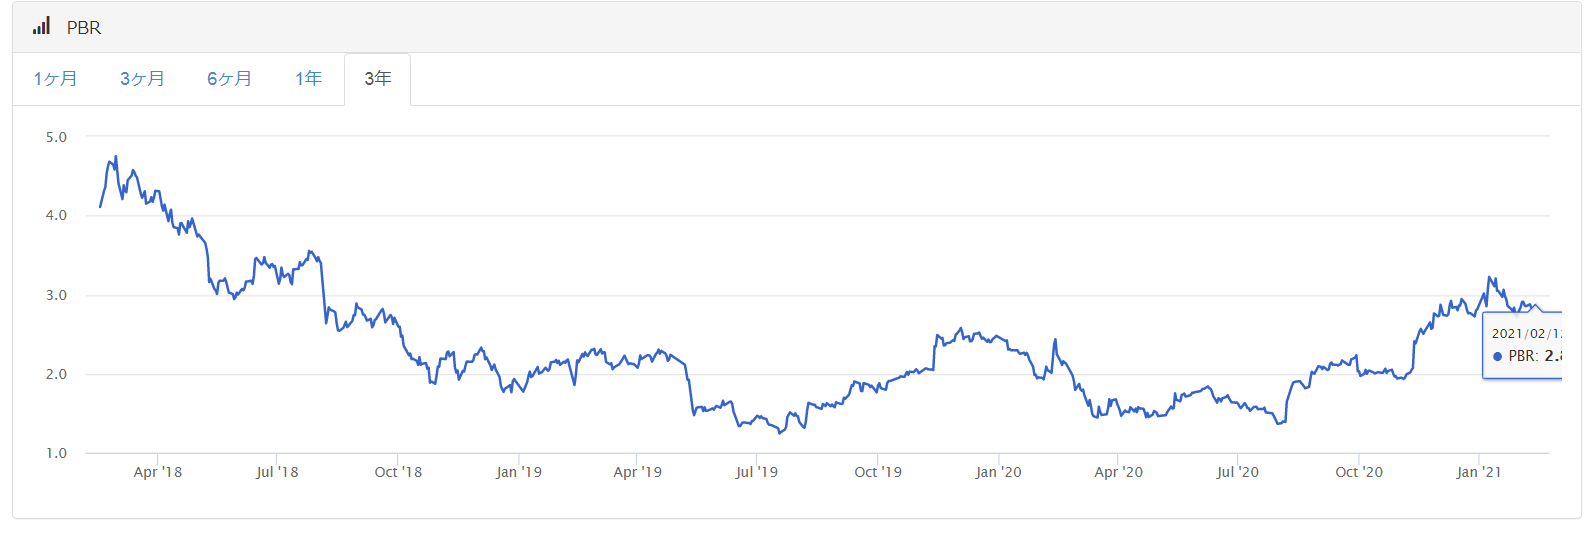Show the 1年 chart range
This screenshot has width=1591, height=535.
coord(308,79)
